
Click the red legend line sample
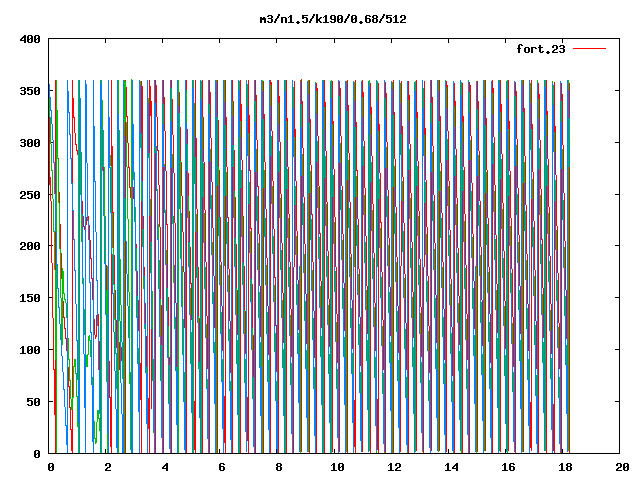tap(590, 49)
